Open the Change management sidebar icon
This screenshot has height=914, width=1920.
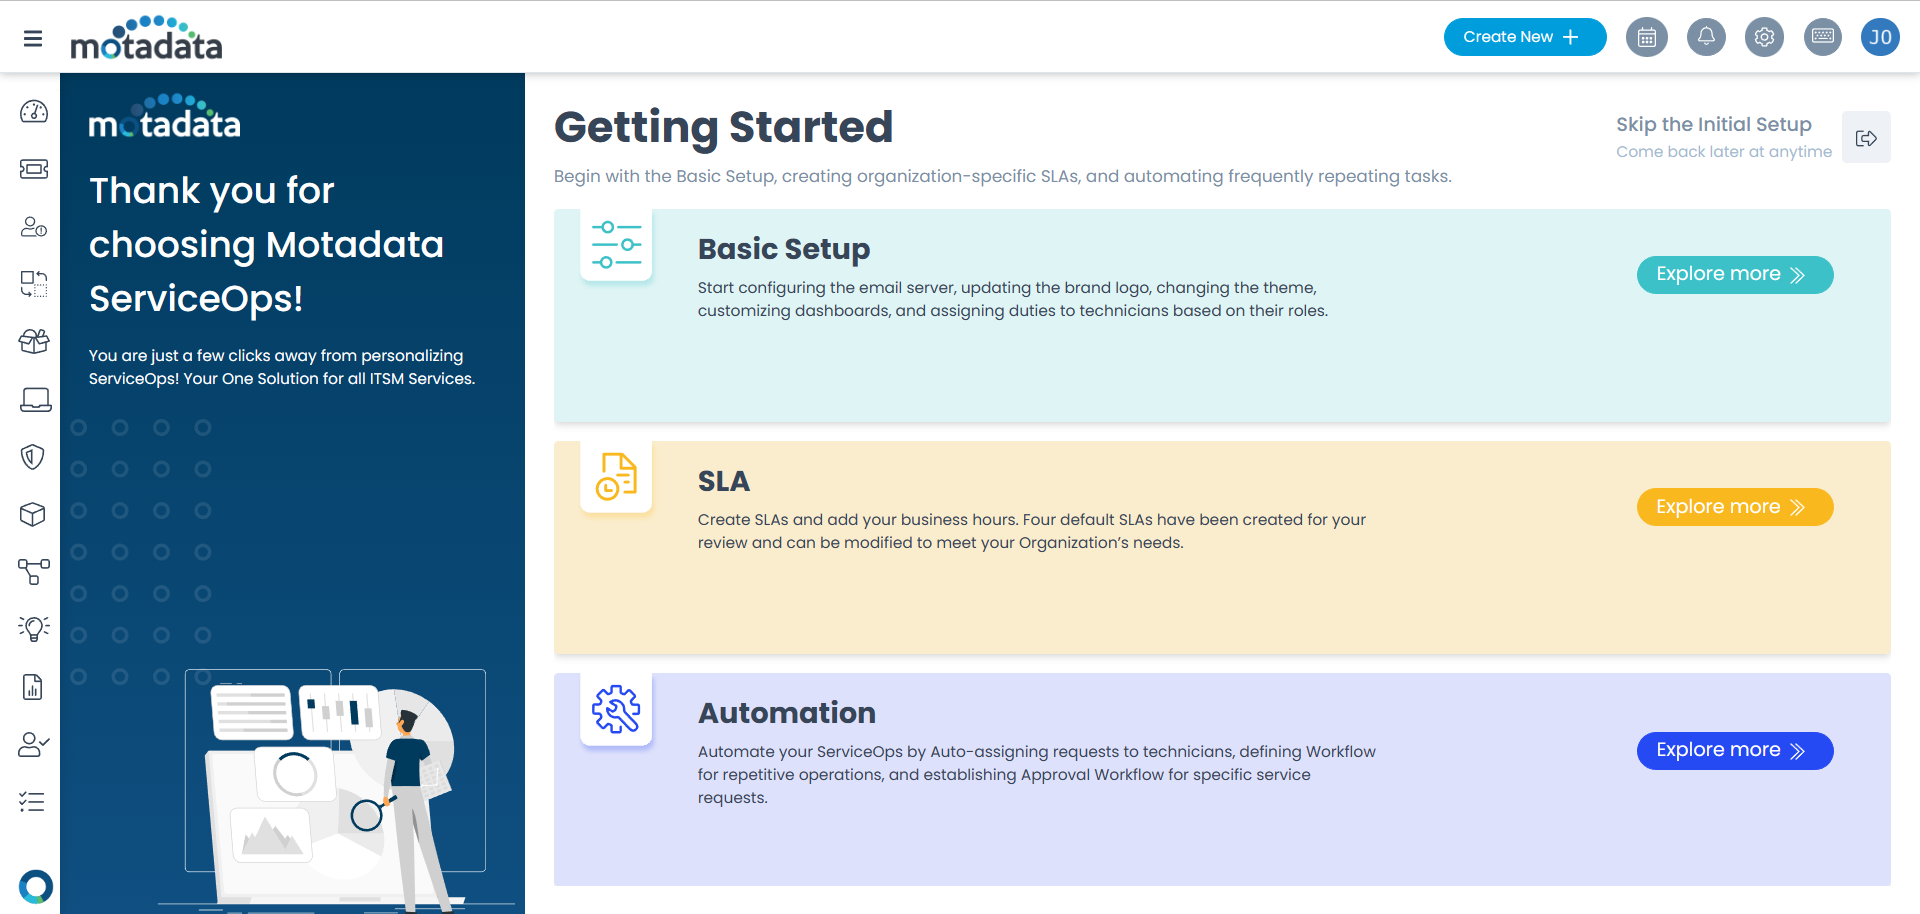click(x=34, y=284)
